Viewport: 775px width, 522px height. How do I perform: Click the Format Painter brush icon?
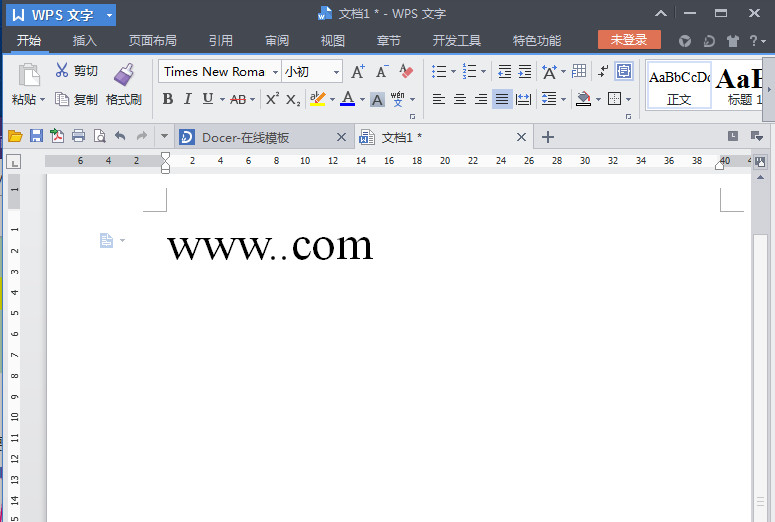click(x=124, y=74)
